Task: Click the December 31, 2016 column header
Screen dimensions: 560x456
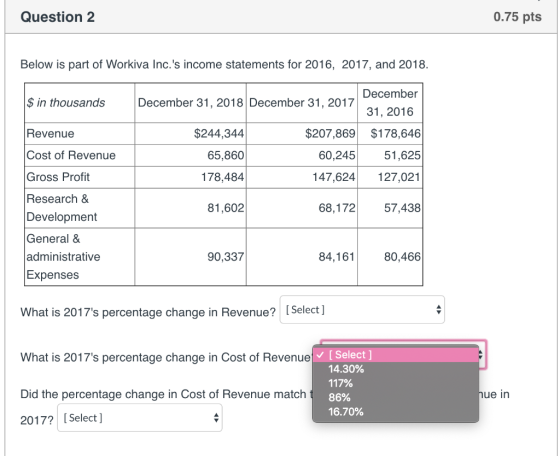Action: 390,103
